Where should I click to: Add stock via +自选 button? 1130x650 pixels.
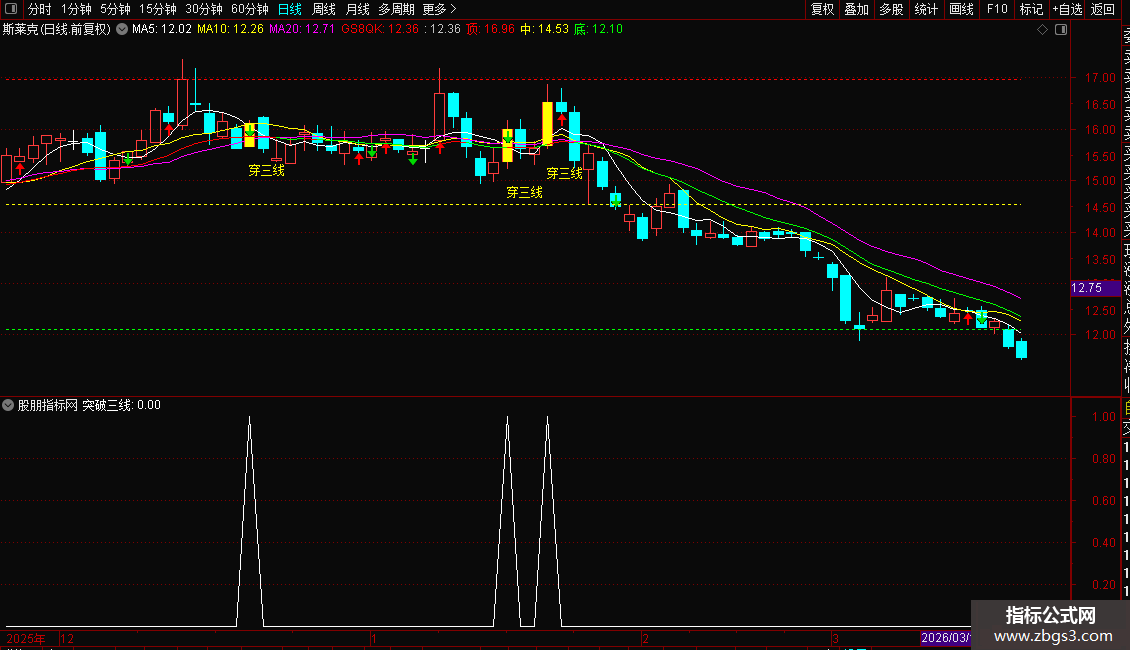pyautogui.click(x=1067, y=9)
